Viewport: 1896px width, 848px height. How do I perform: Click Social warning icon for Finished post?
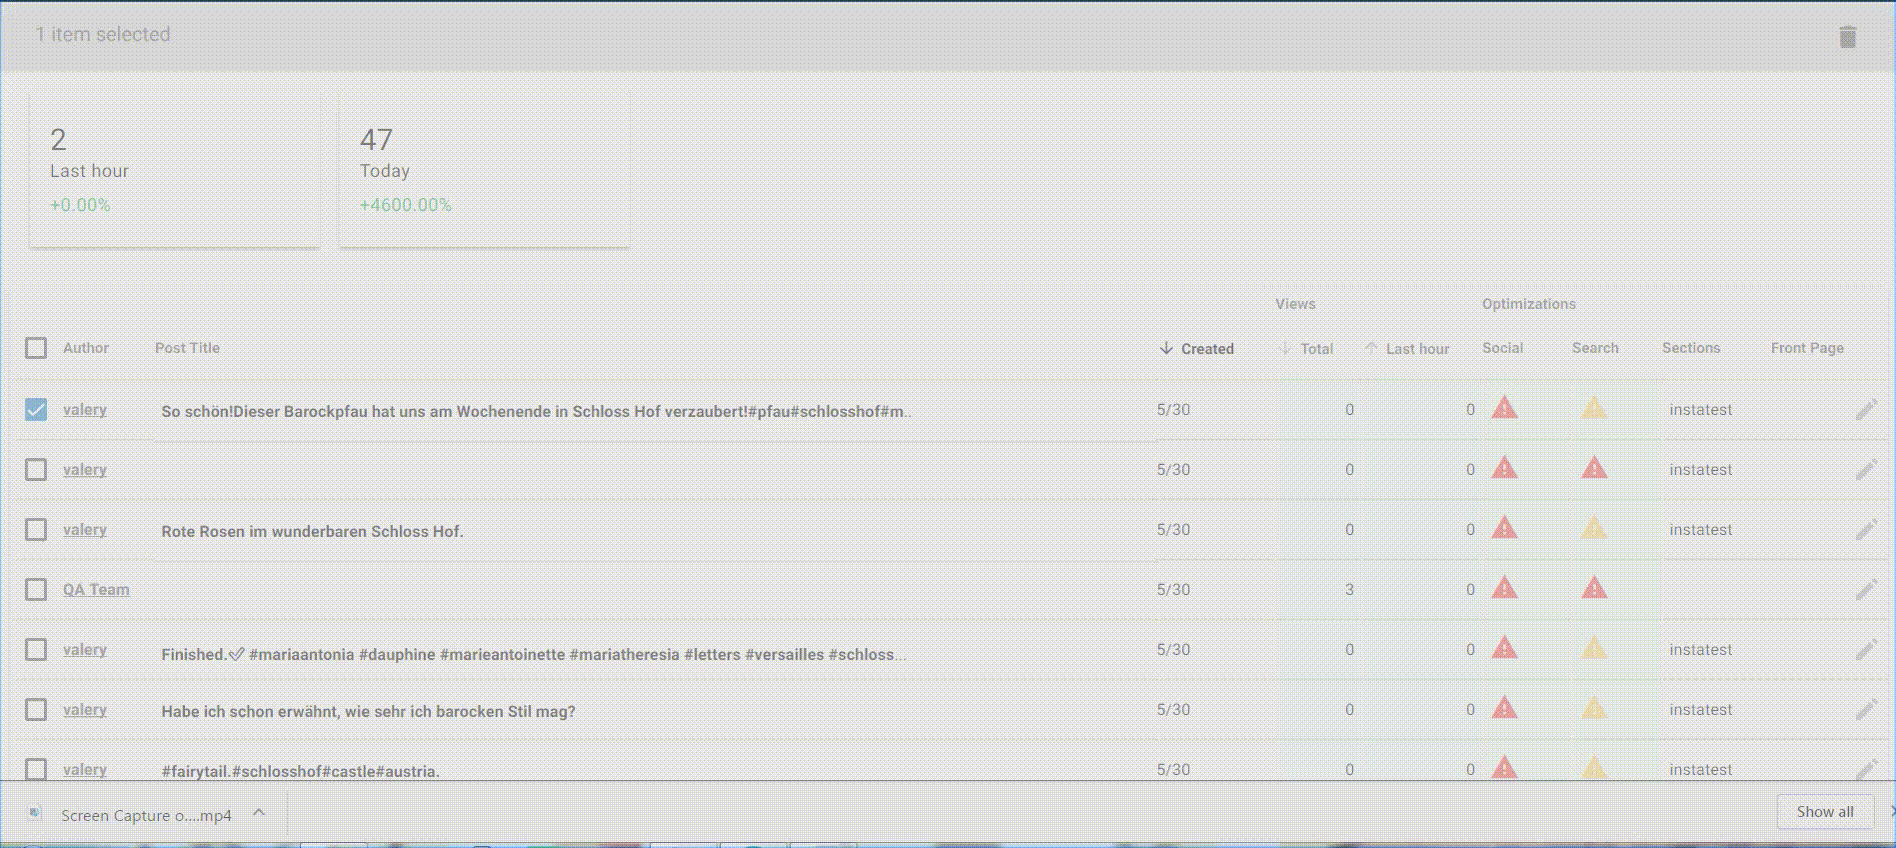1504,648
